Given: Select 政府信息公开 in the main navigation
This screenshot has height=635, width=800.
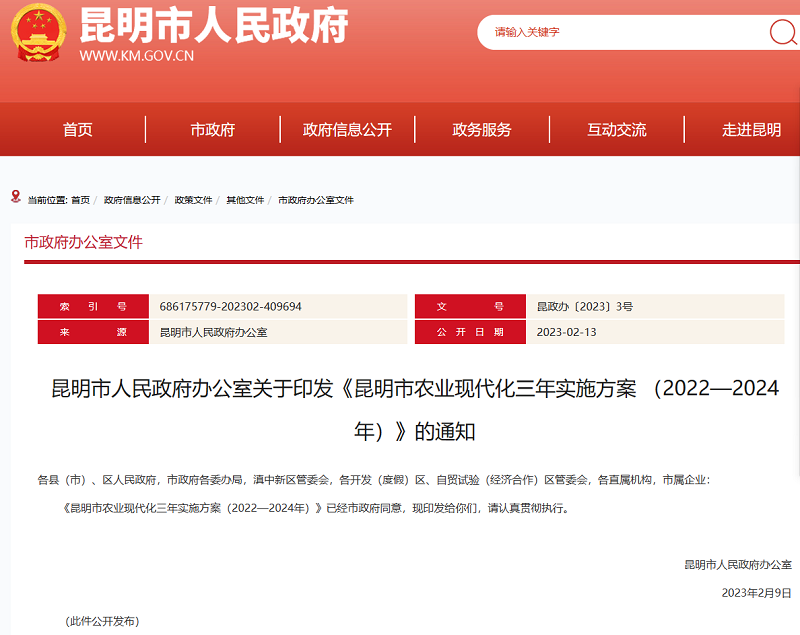Looking at the screenshot, I should tap(347, 130).
